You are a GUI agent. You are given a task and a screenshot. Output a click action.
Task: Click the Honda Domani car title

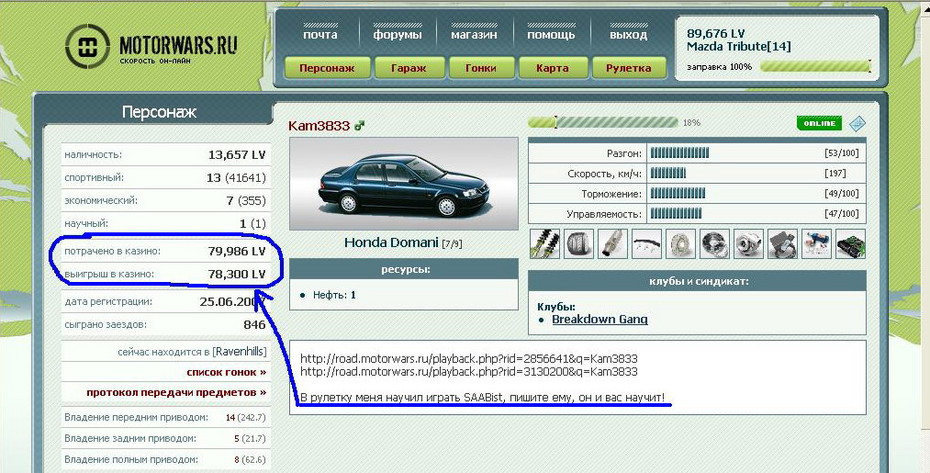pos(391,243)
